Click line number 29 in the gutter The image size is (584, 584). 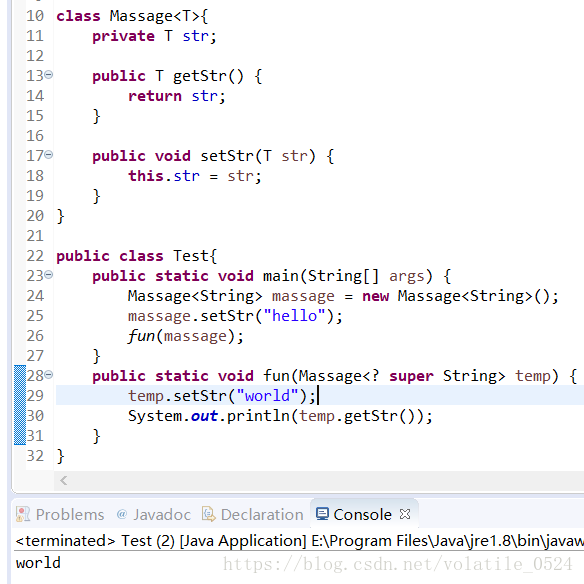pos(35,396)
